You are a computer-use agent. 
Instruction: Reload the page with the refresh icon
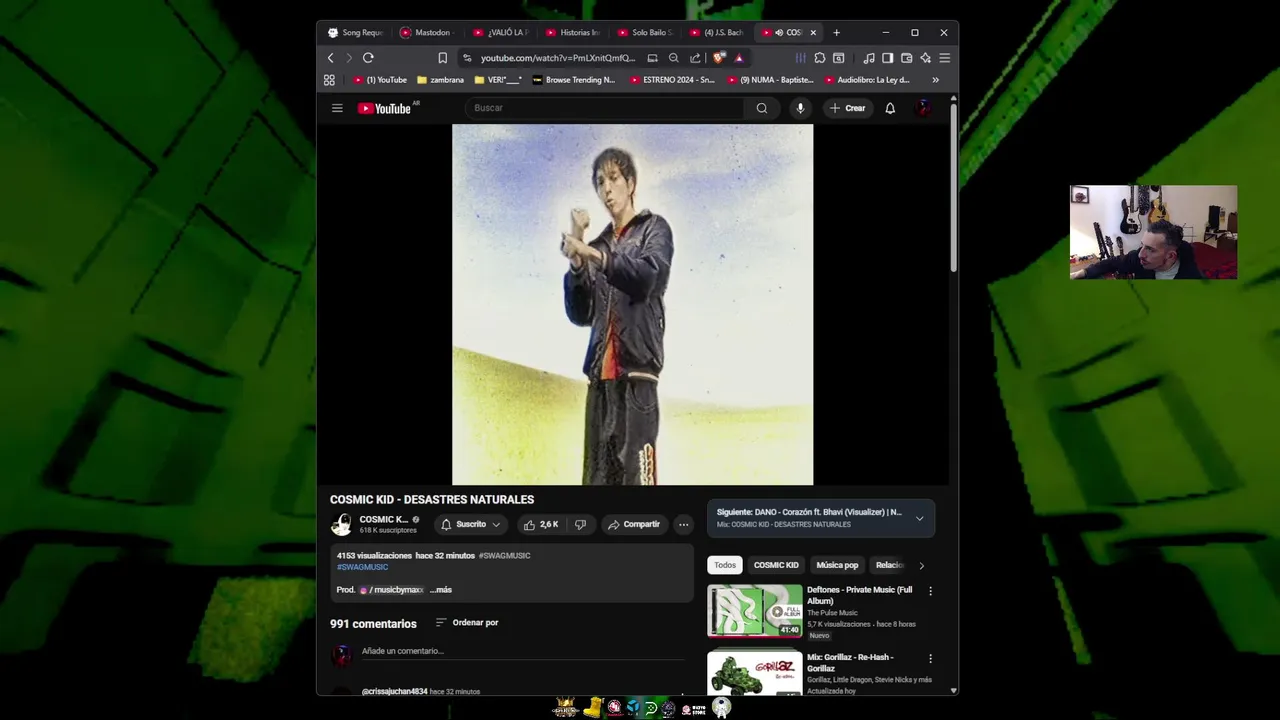pyautogui.click(x=368, y=58)
